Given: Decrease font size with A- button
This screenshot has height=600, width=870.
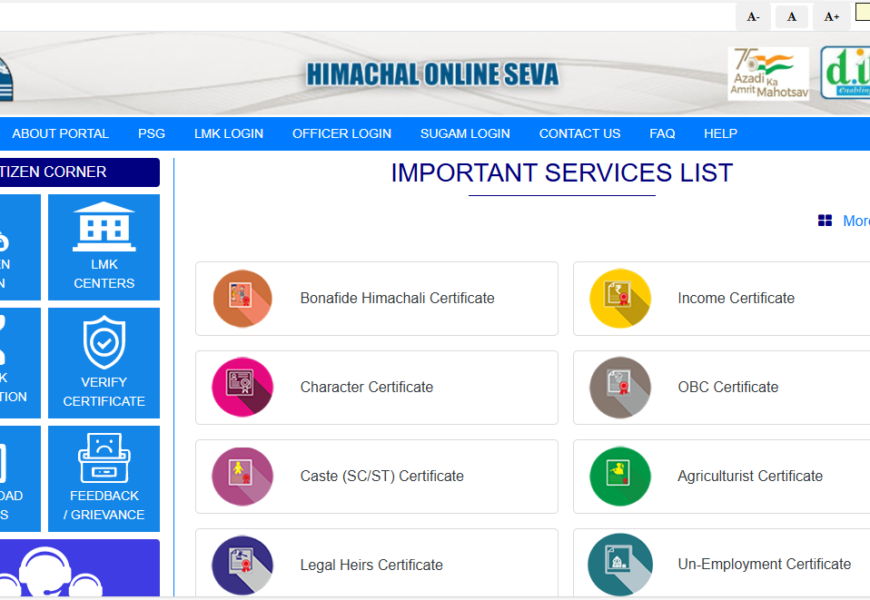Looking at the screenshot, I should (x=753, y=17).
